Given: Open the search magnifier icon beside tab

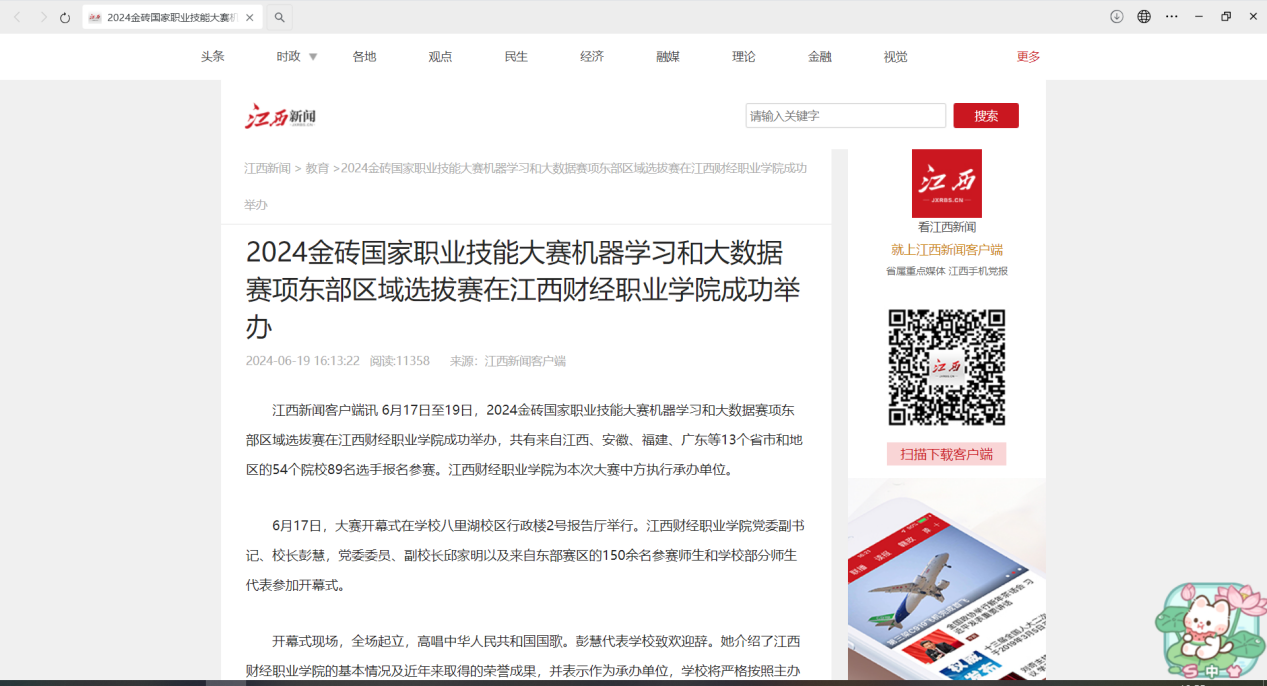Looking at the screenshot, I should coord(280,17).
